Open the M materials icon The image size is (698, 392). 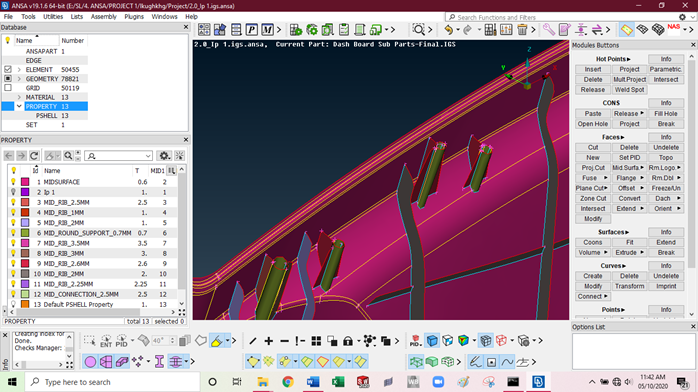coord(267,30)
